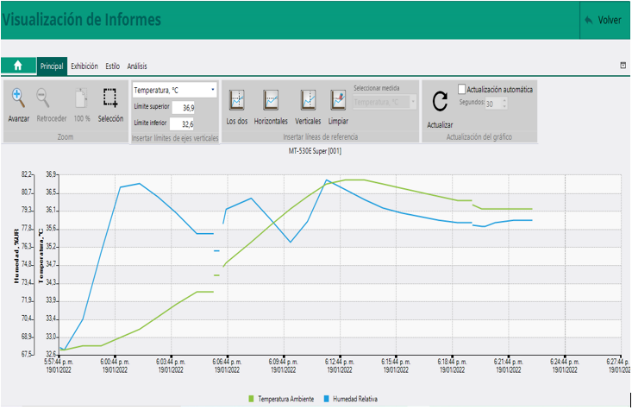Select the Principal tab
This screenshot has width=632, height=410.
click(52, 66)
